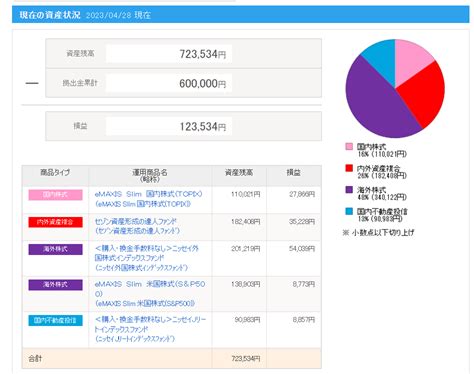Select the blue 国内不動産投信 type badge
The width and height of the screenshot is (474, 374).
55,320
